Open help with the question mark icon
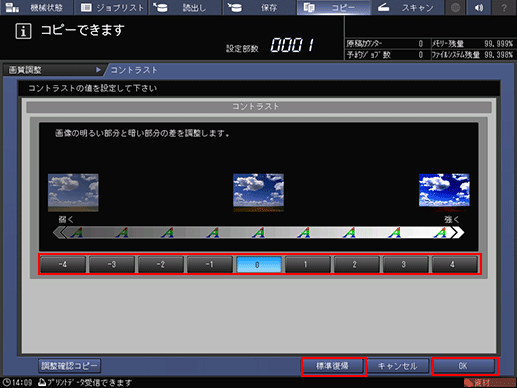 coord(504,7)
